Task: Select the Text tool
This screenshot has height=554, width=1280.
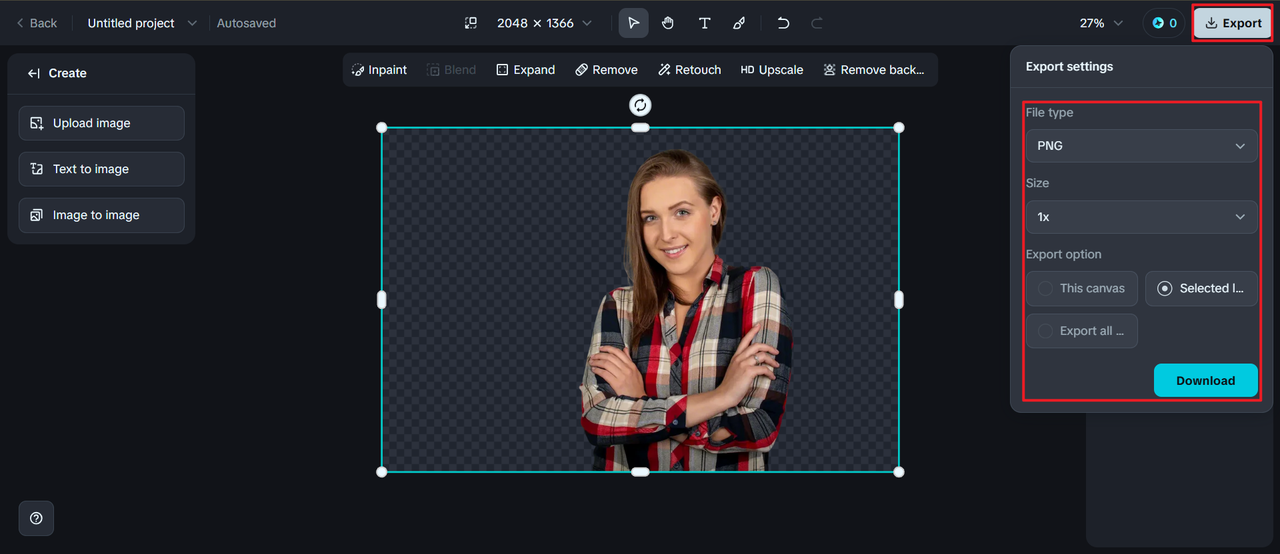Action: [704, 23]
